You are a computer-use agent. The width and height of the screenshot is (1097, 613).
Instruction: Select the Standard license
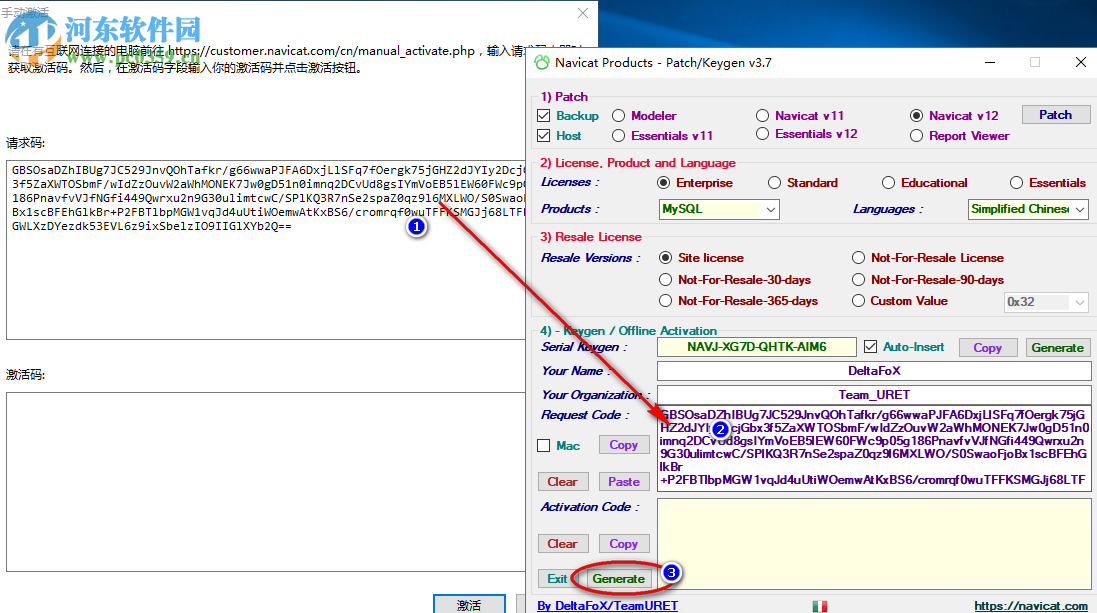(774, 183)
